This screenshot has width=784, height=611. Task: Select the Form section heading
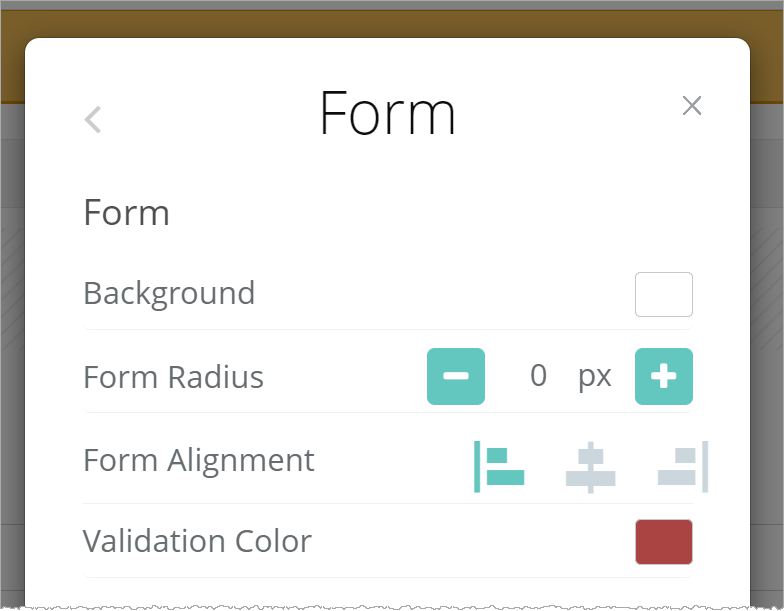126,213
